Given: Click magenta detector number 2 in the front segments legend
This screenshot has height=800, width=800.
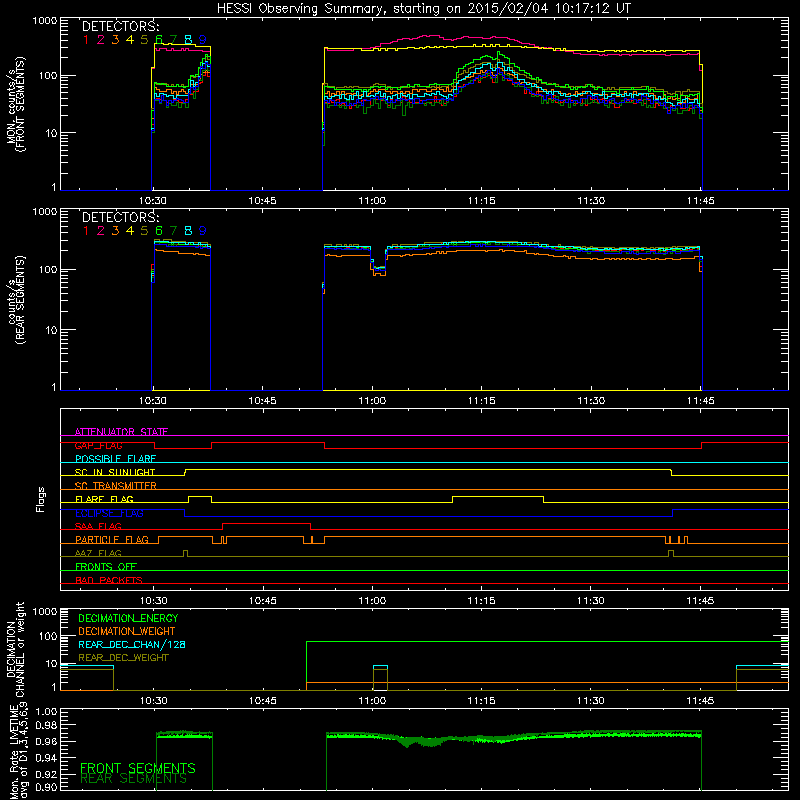Looking at the screenshot, I should point(101,40).
